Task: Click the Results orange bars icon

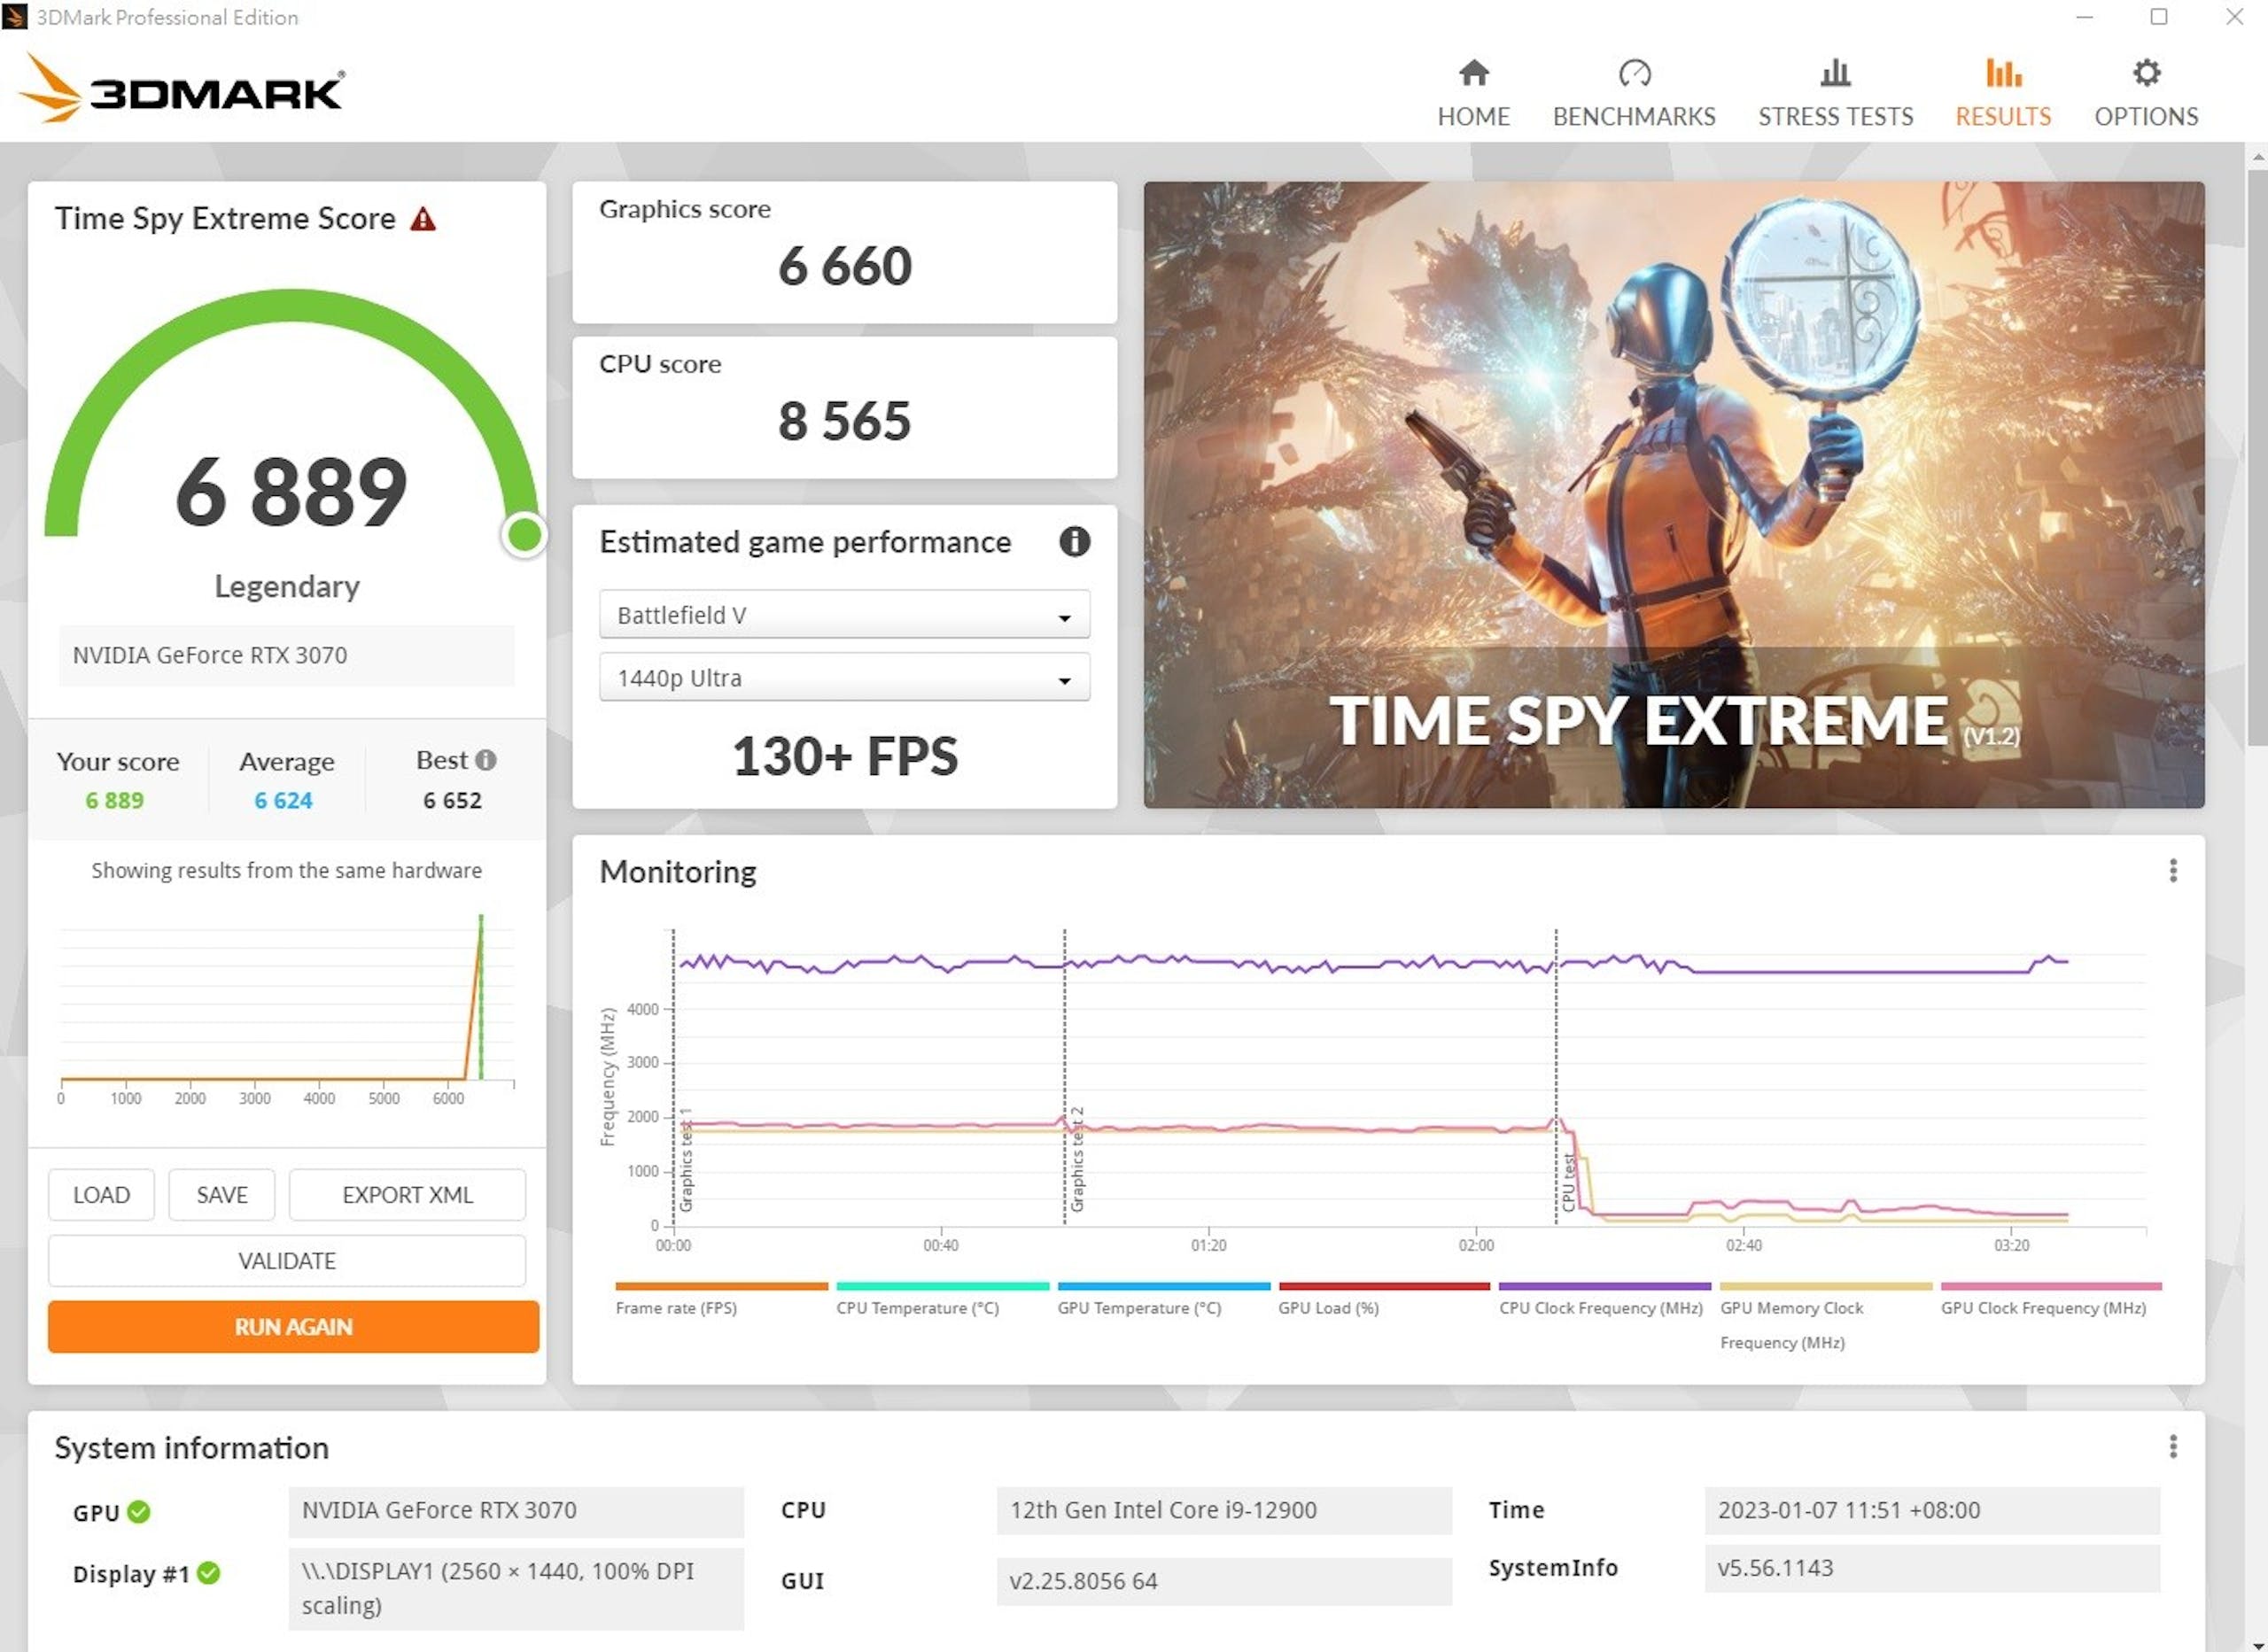Action: coord(2003,73)
